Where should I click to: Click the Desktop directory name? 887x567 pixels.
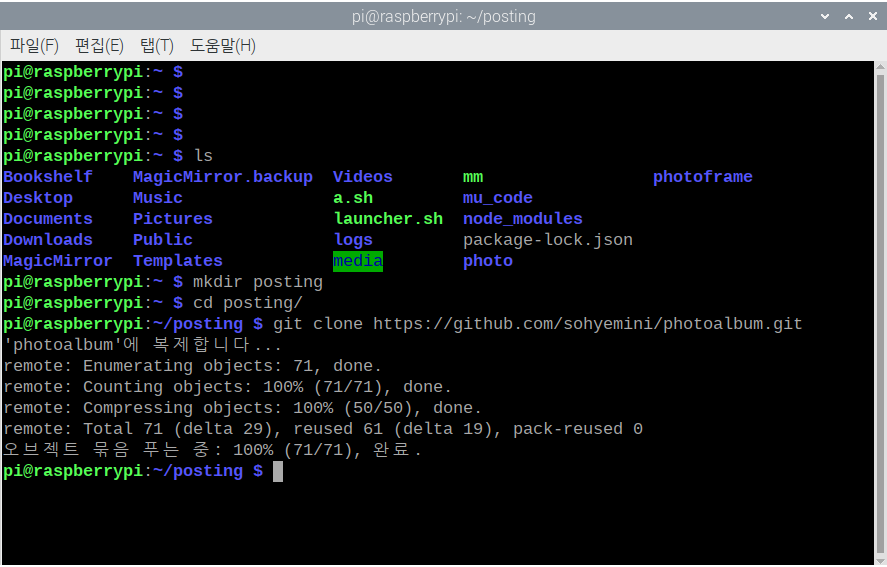pyautogui.click(x=38, y=198)
